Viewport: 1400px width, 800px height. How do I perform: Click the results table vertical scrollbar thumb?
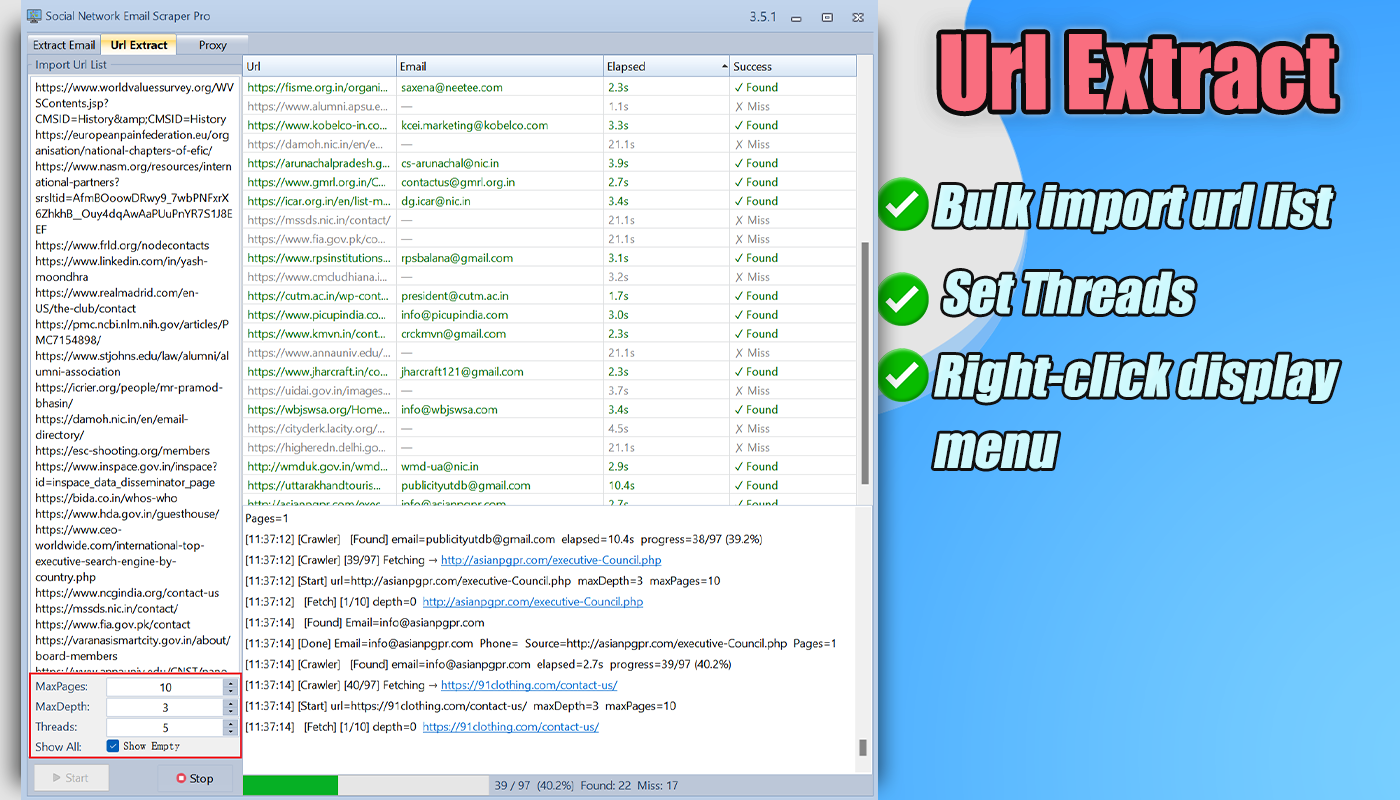coord(865,362)
